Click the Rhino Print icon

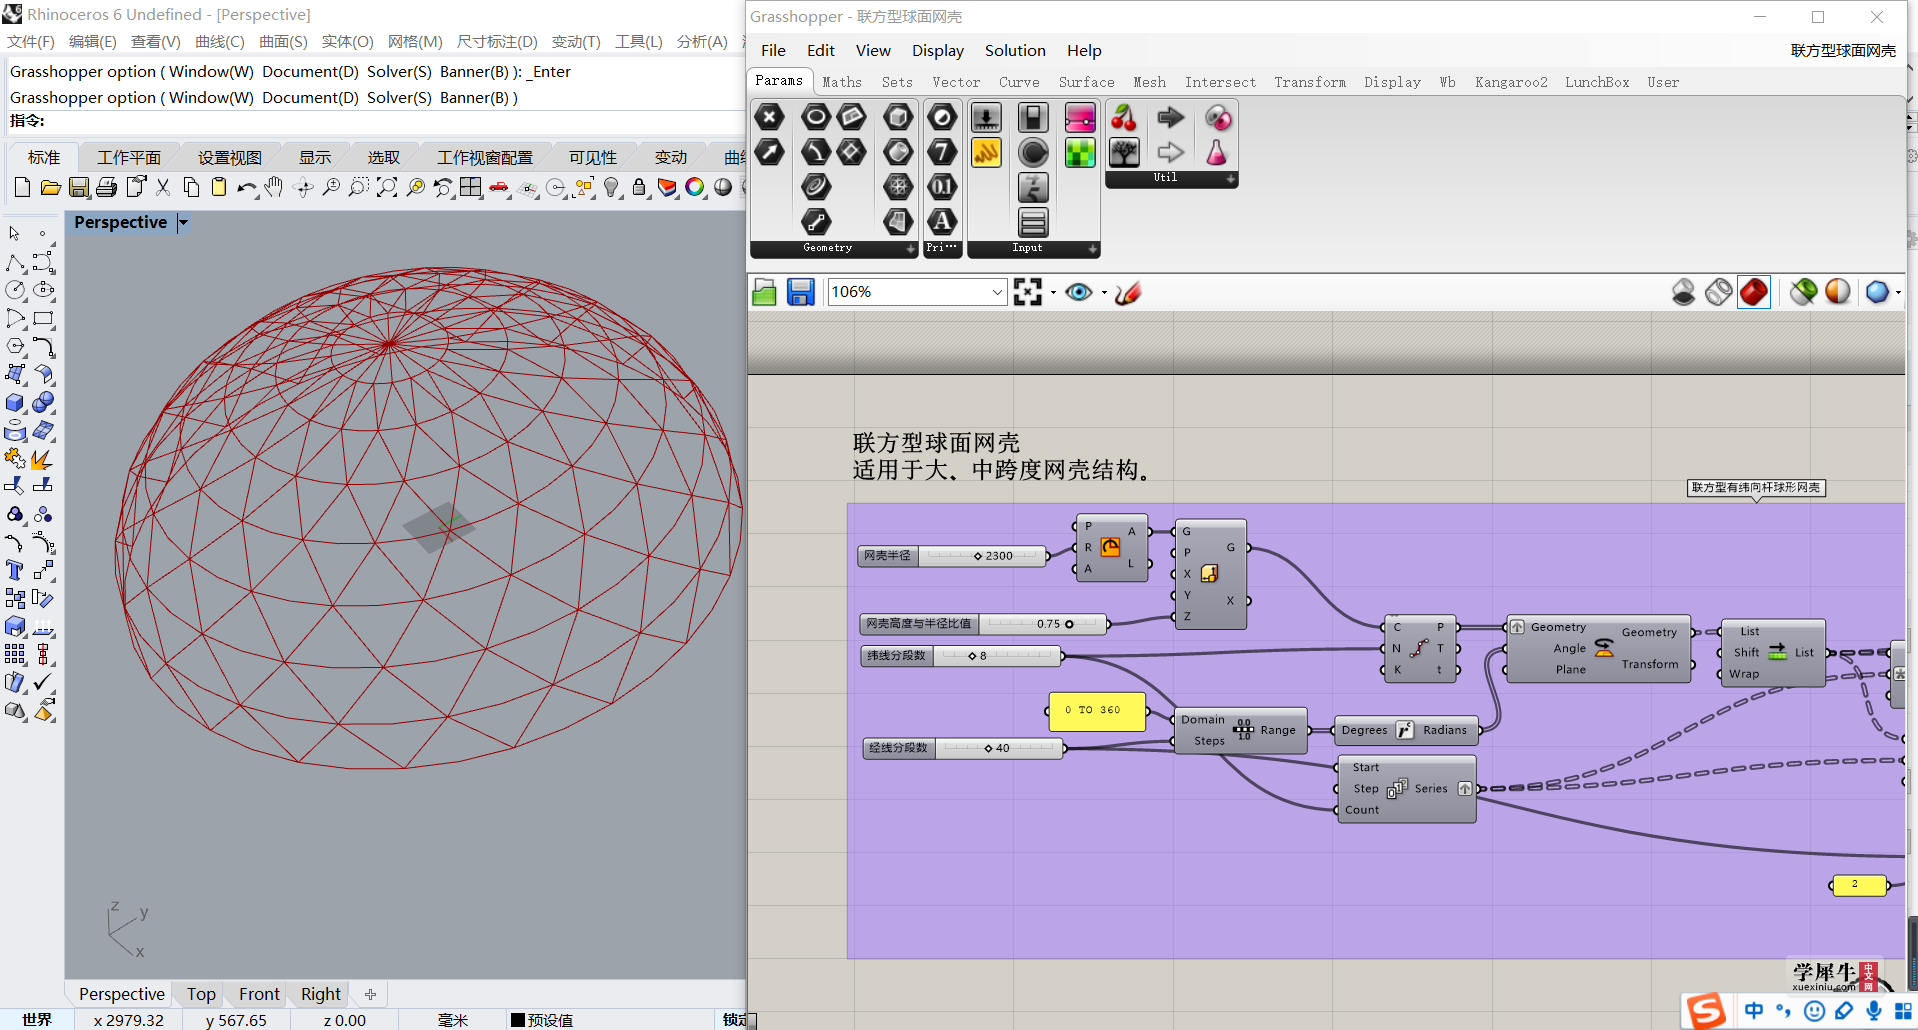107,187
